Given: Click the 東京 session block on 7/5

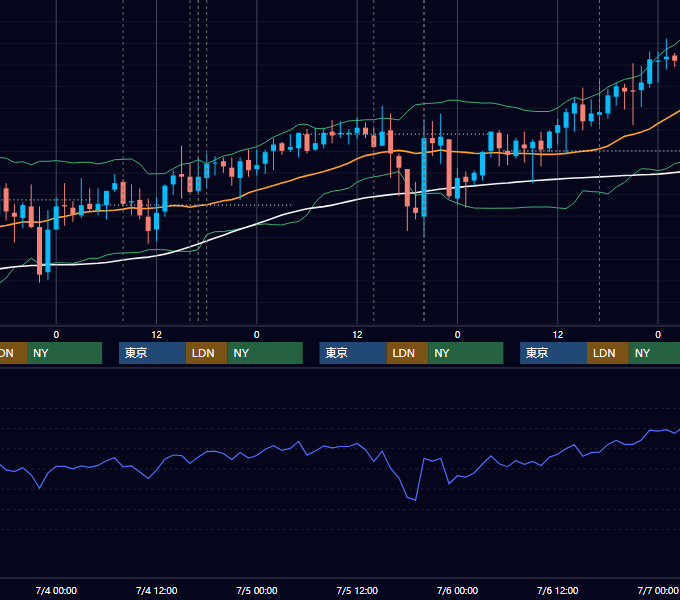Looking at the screenshot, I should [353, 353].
